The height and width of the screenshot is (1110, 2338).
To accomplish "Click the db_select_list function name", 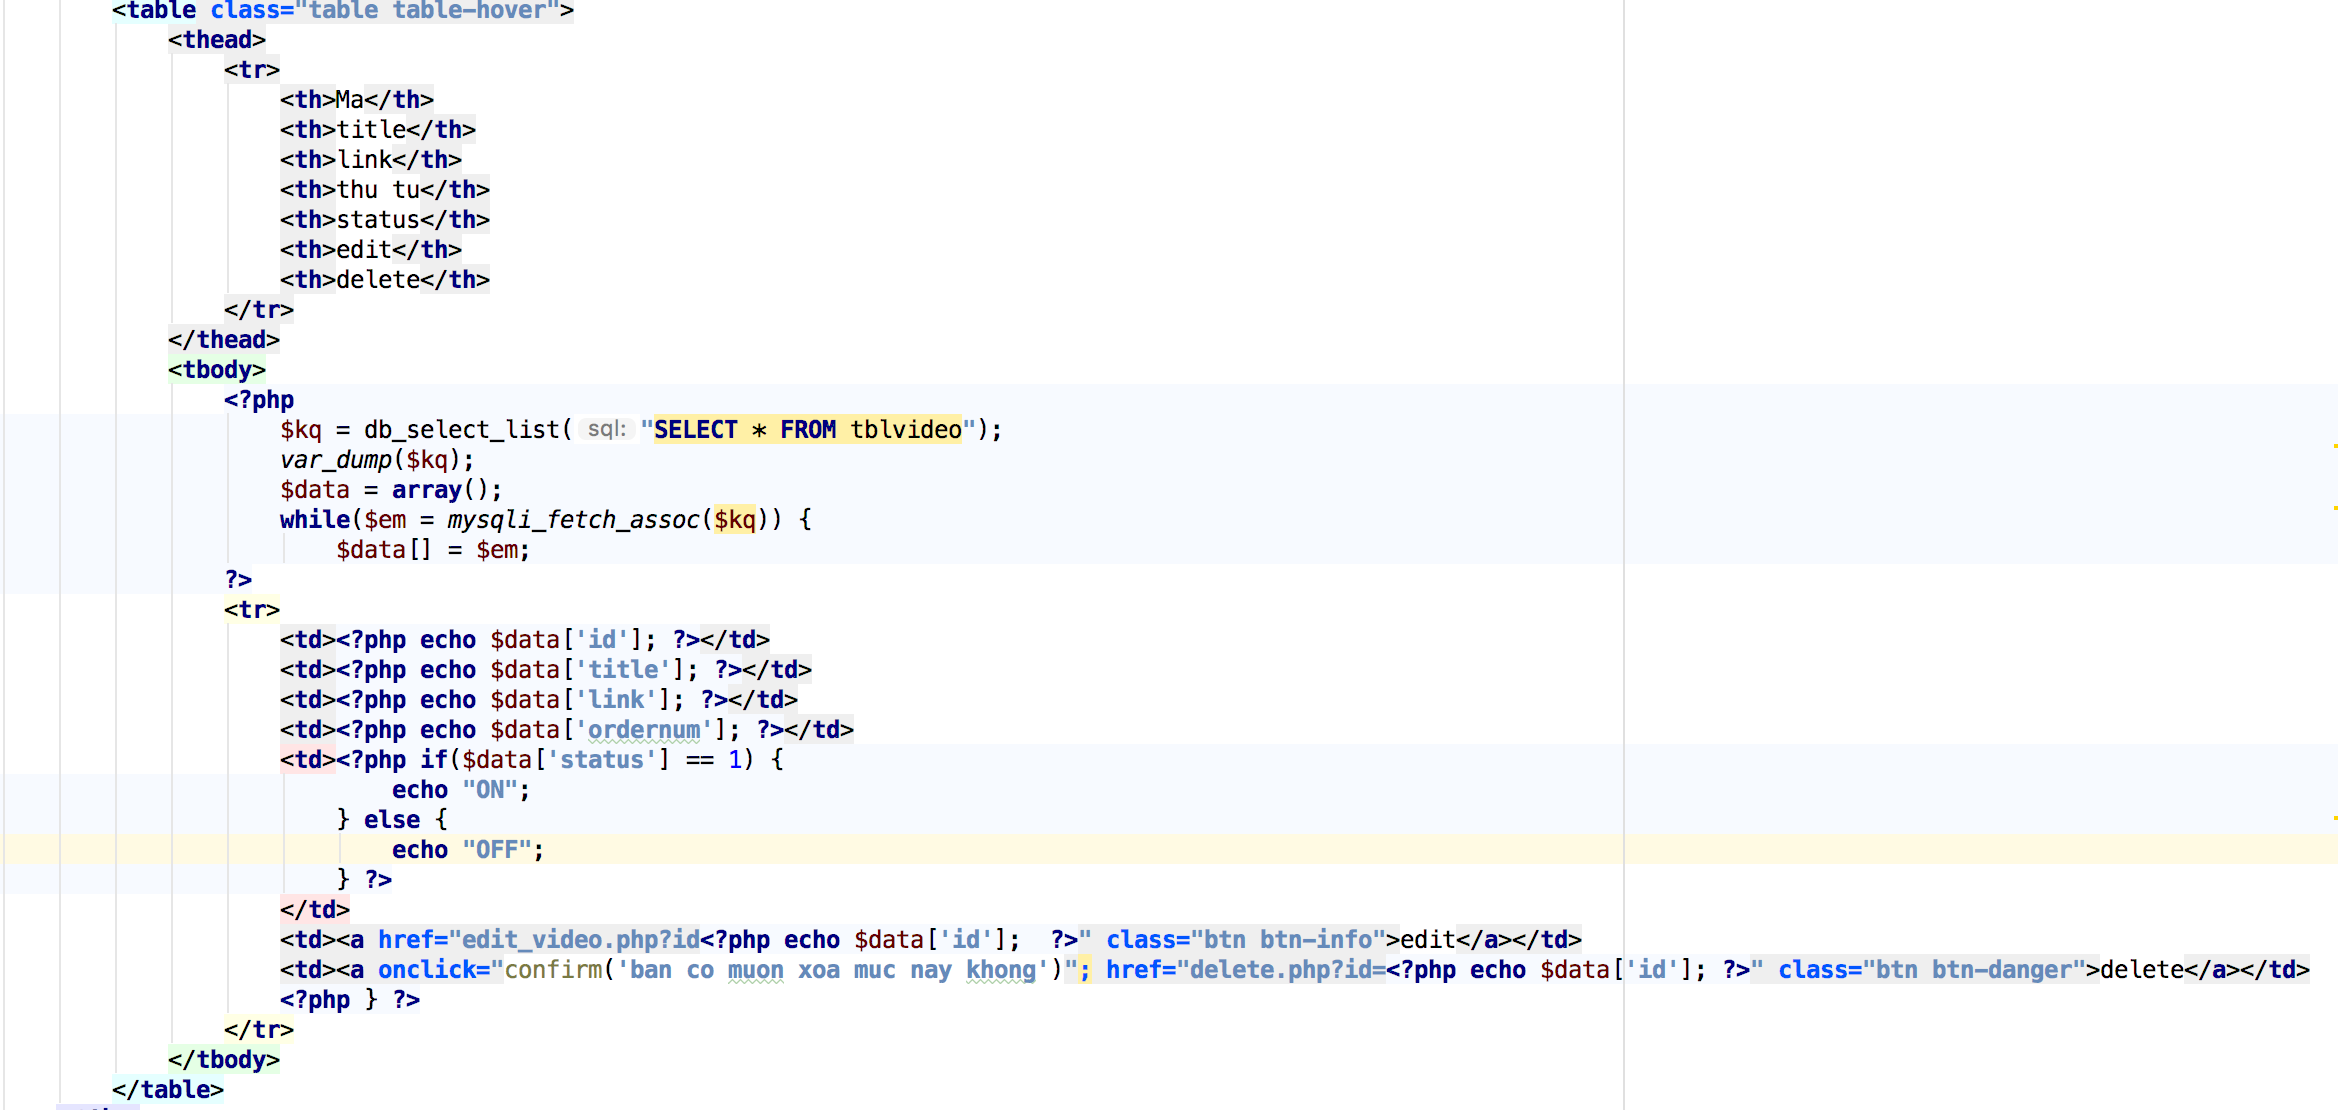I will 461,429.
